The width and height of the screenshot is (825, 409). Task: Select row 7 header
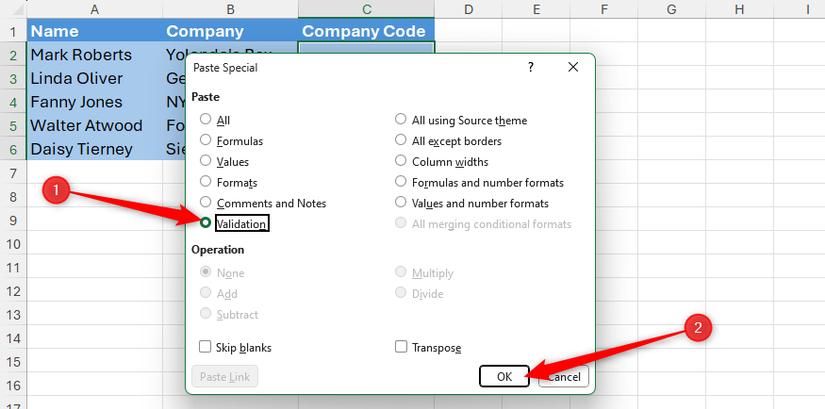13,173
